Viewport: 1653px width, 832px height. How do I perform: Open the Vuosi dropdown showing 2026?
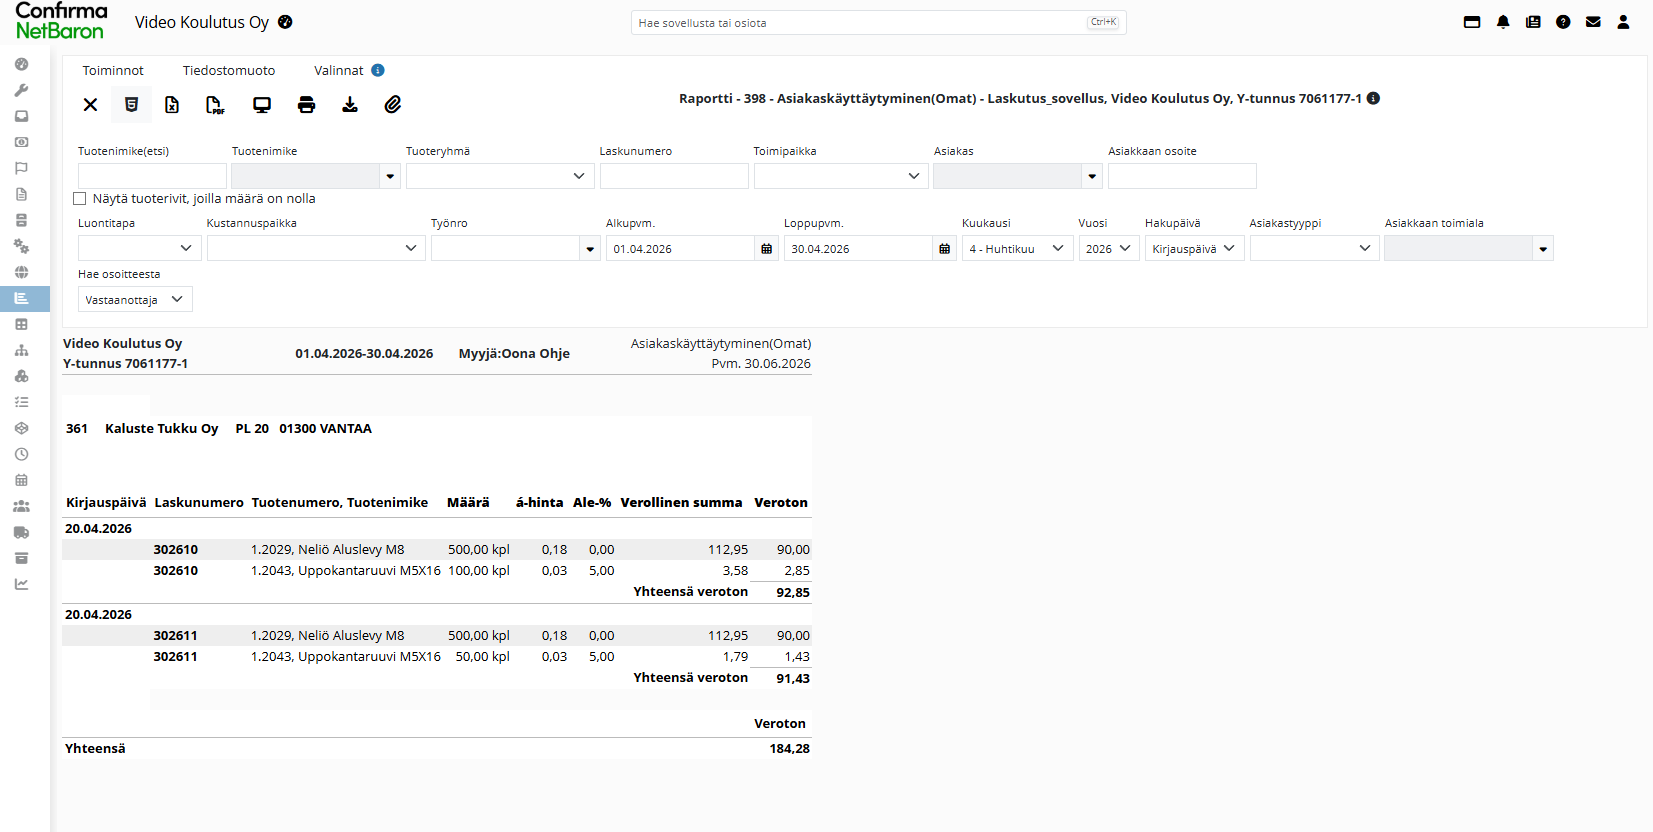click(1109, 248)
